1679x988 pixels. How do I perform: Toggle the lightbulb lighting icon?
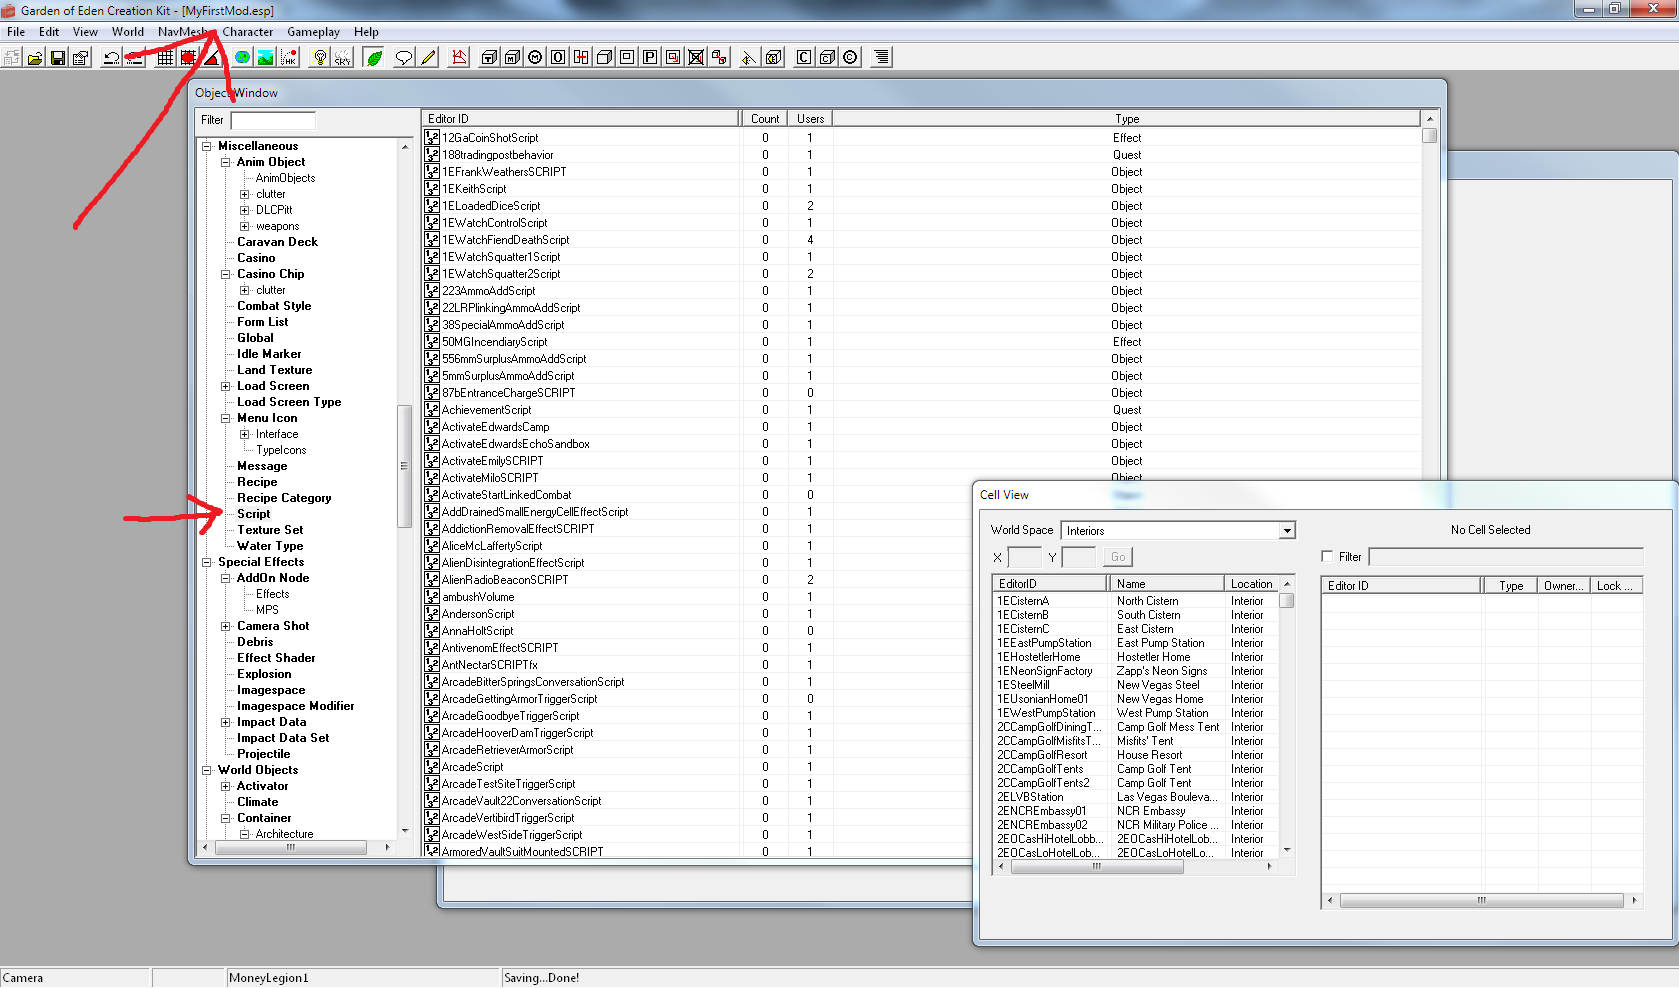(x=319, y=58)
